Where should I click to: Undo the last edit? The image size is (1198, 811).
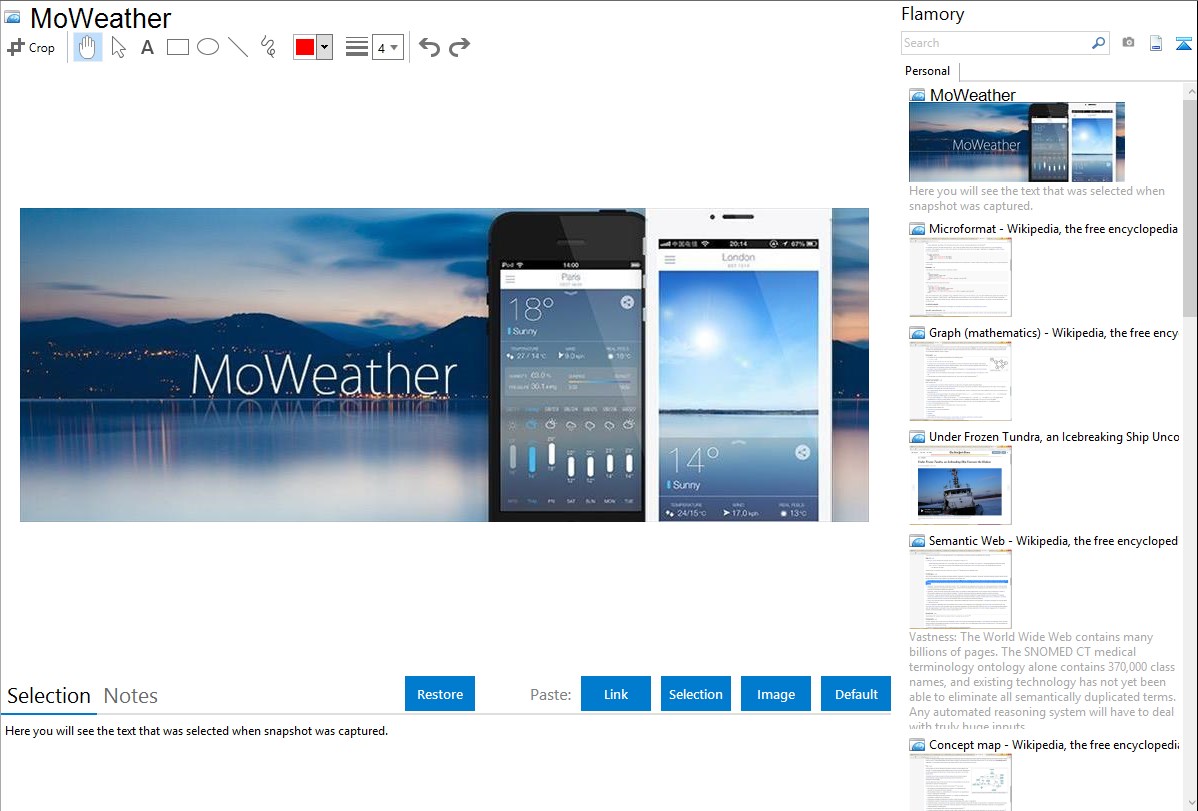(x=429, y=47)
